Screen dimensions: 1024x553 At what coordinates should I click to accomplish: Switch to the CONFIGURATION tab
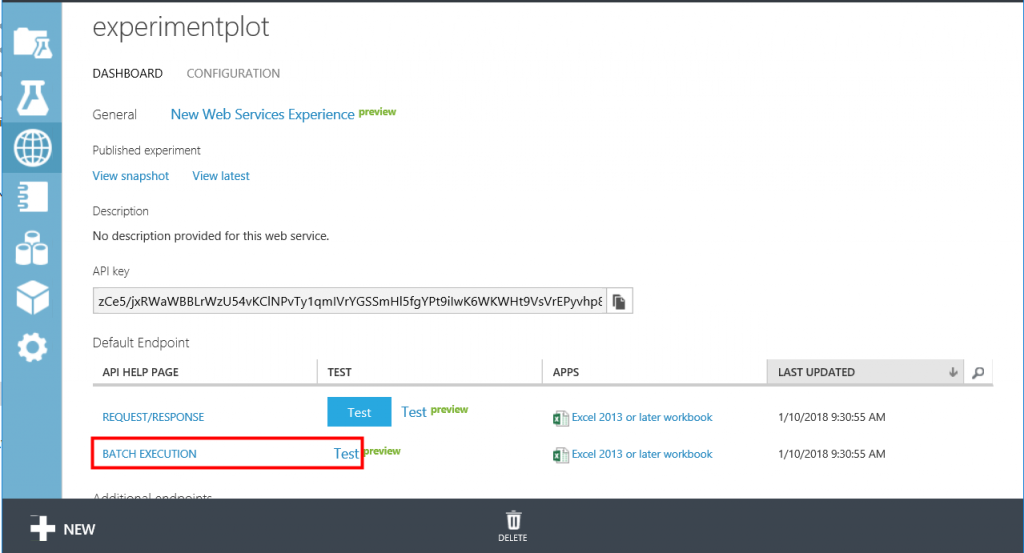pos(233,74)
